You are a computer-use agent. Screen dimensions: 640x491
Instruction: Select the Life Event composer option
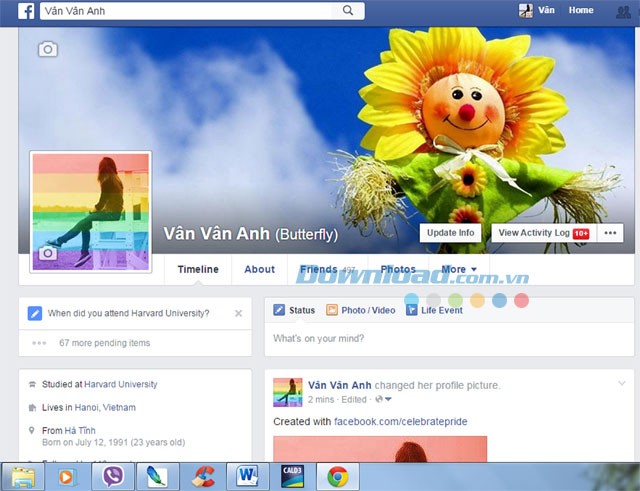coord(434,310)
